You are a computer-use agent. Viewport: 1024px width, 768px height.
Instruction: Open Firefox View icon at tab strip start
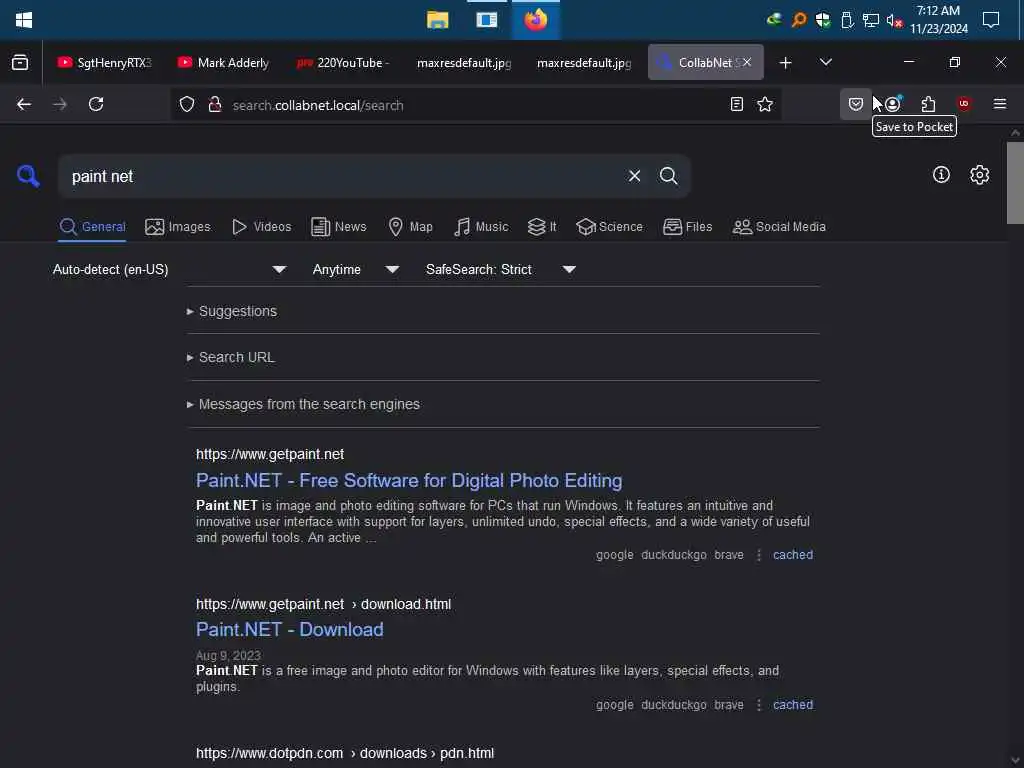[20, 63]
